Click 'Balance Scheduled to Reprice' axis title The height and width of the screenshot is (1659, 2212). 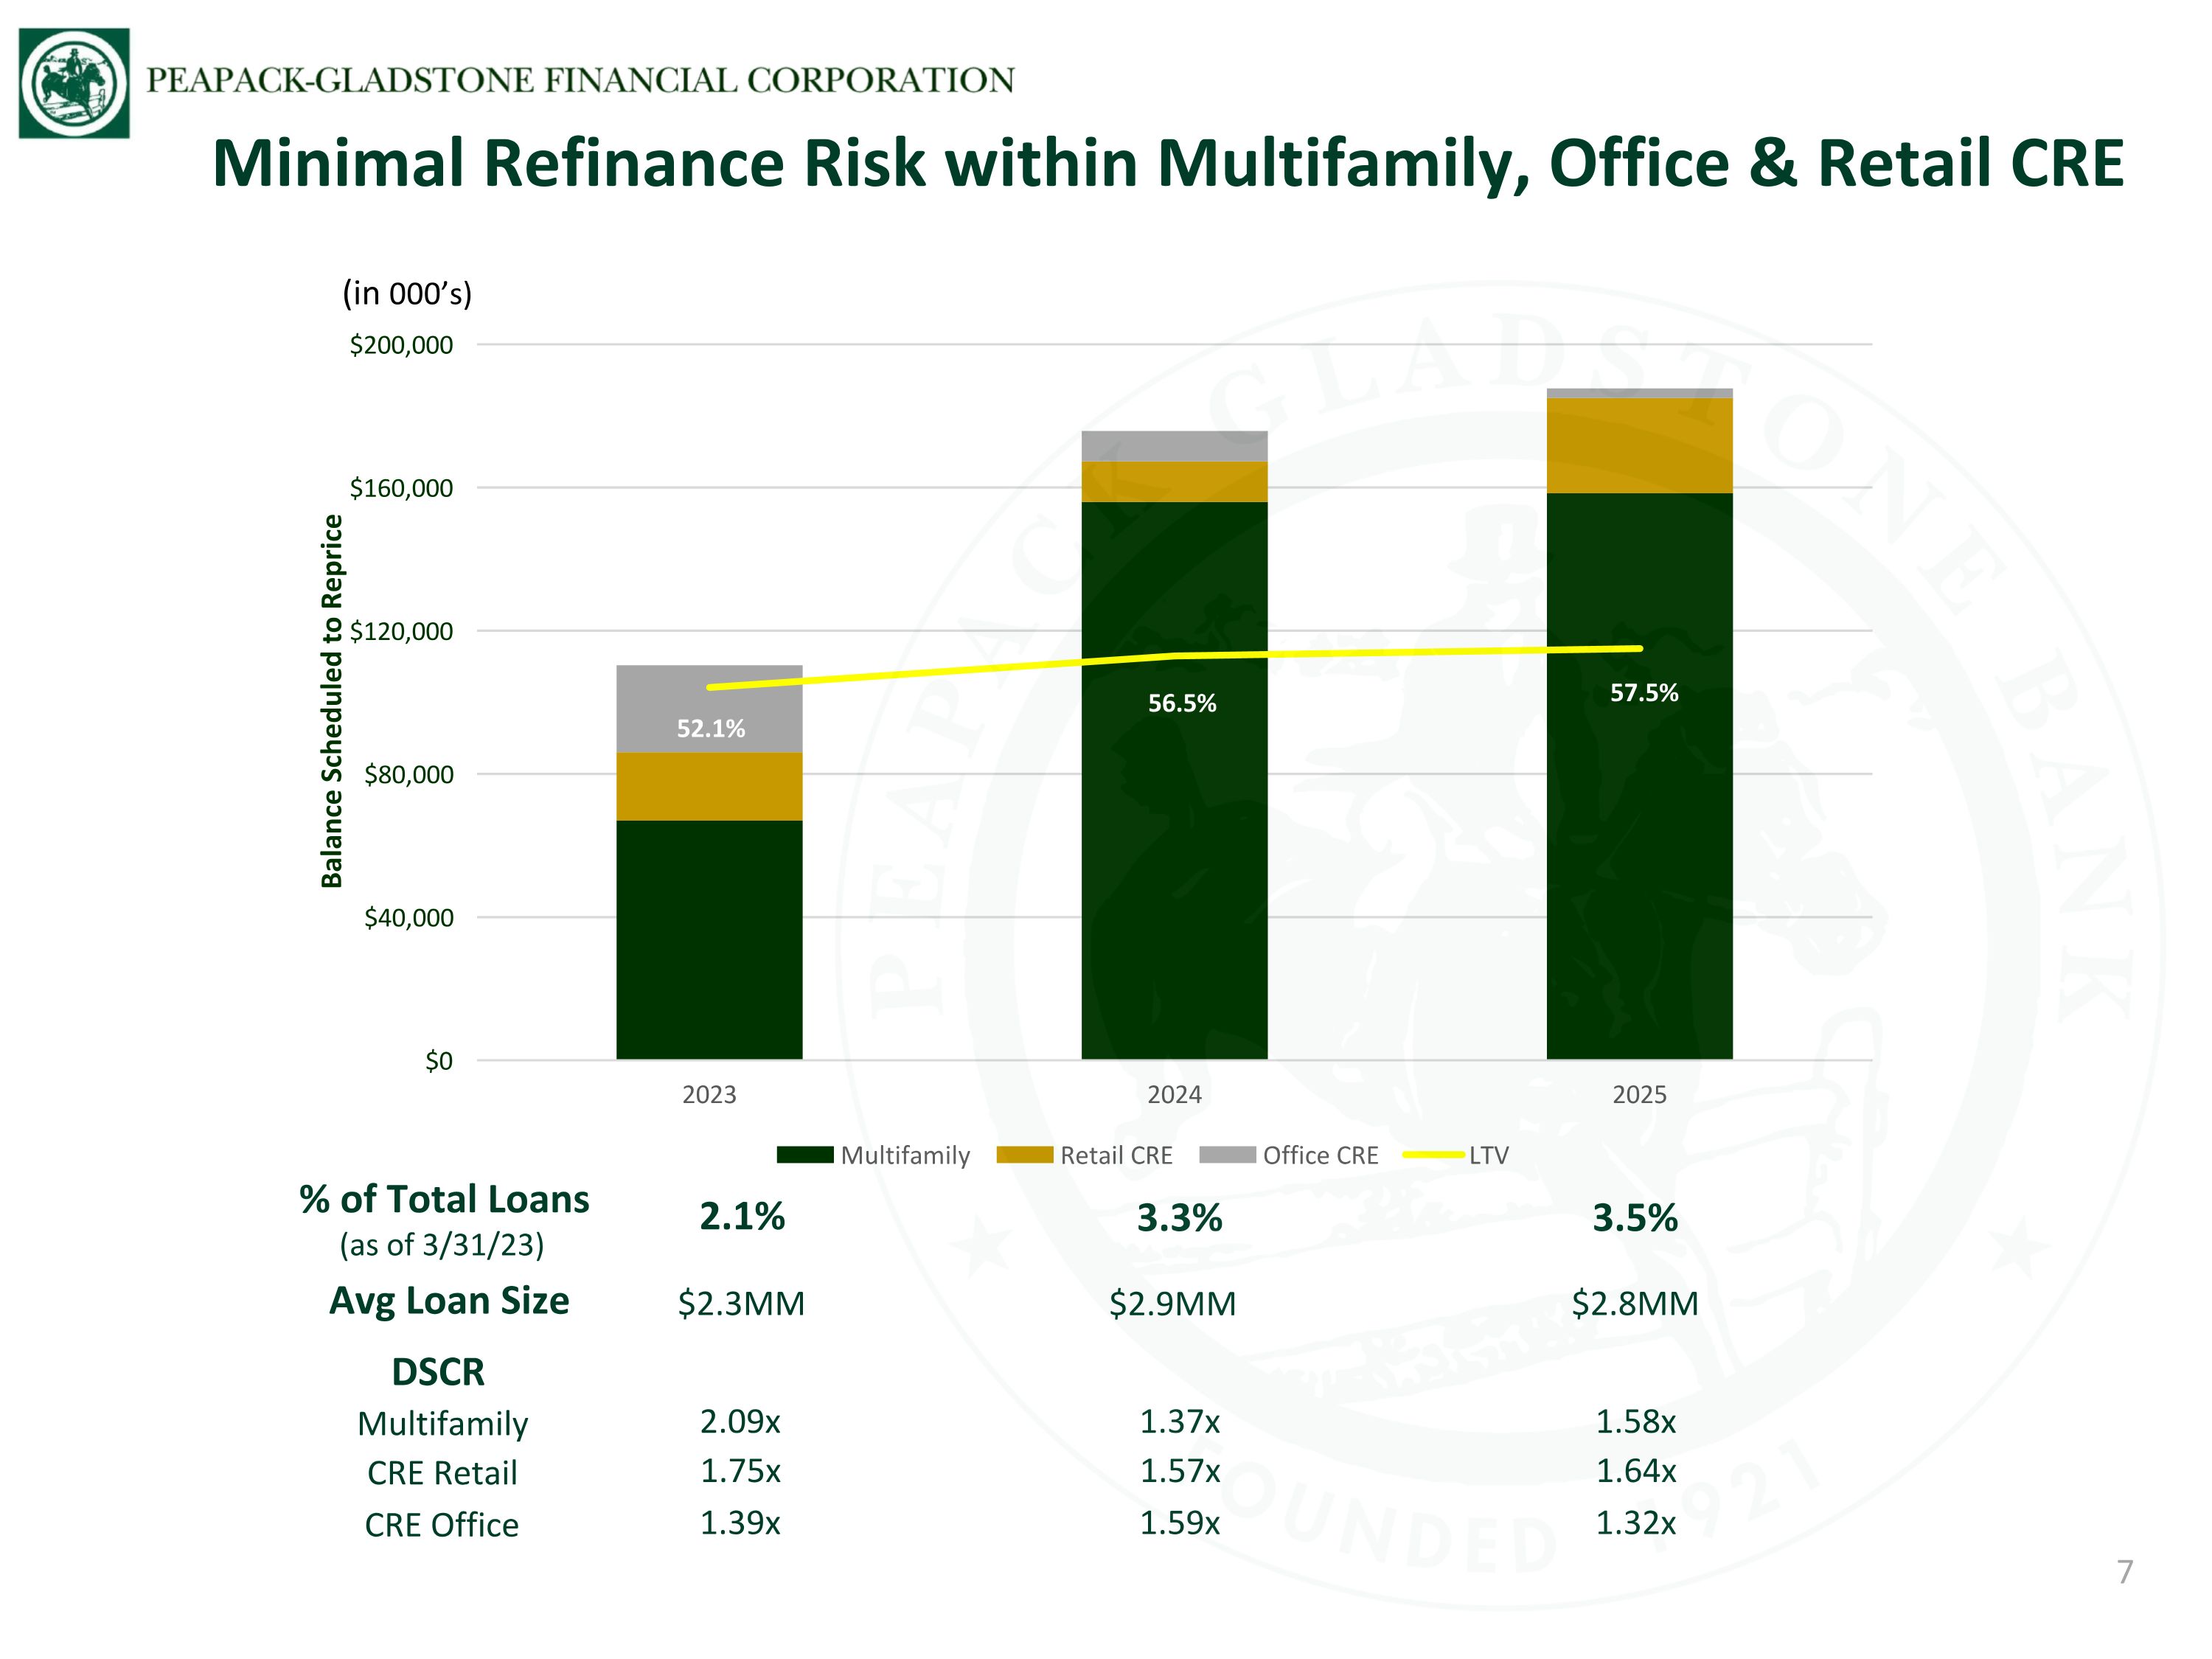click(332, 701)
